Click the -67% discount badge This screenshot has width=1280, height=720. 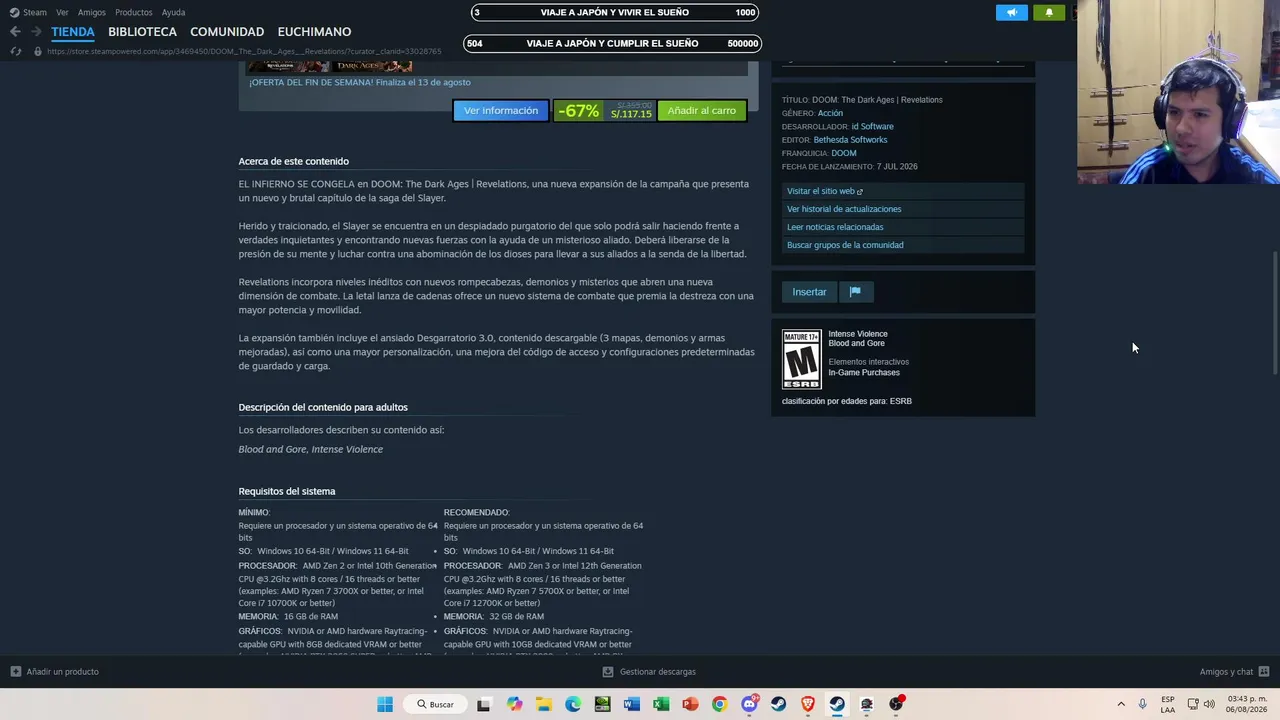click(x=579, y=111)
